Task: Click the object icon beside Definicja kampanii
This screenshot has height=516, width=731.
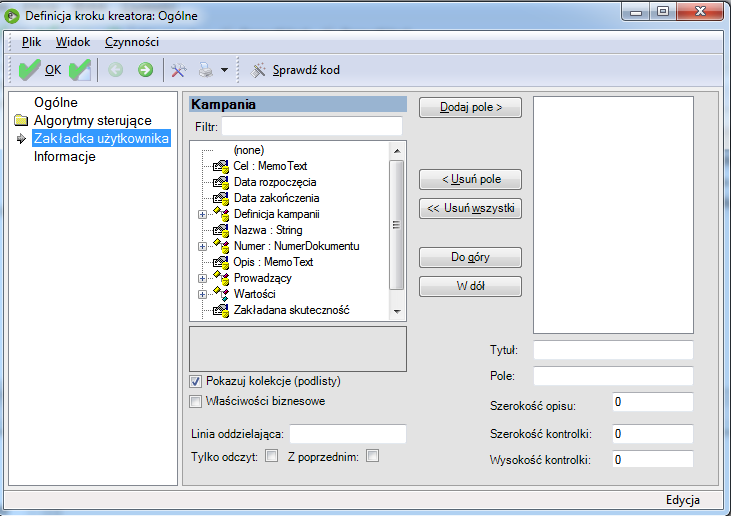Action: pyautogui.click(x=221, y=214)
